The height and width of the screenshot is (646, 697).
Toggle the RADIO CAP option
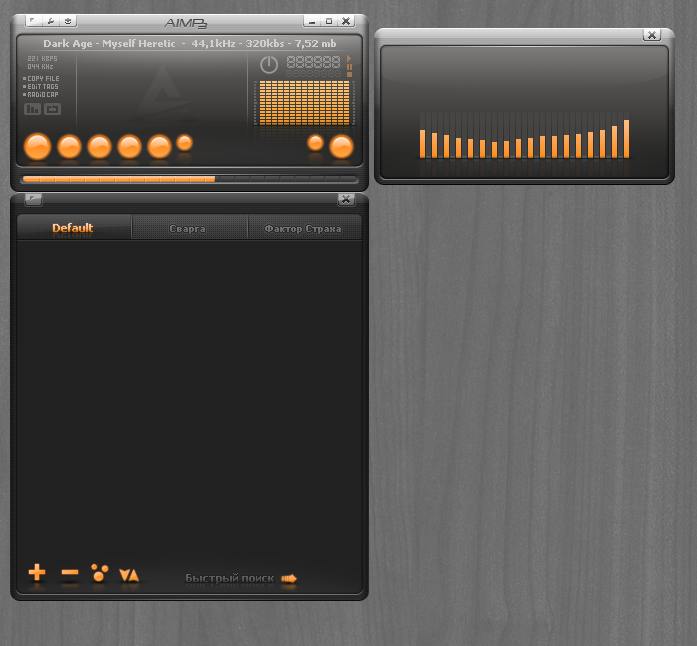click(42, 94)
